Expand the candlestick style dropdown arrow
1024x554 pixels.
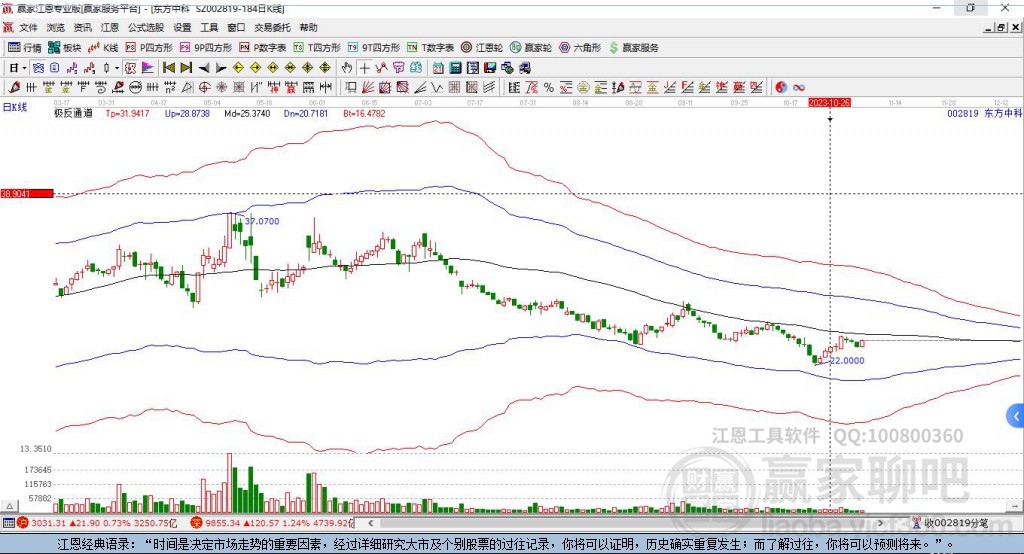[116, 68]
